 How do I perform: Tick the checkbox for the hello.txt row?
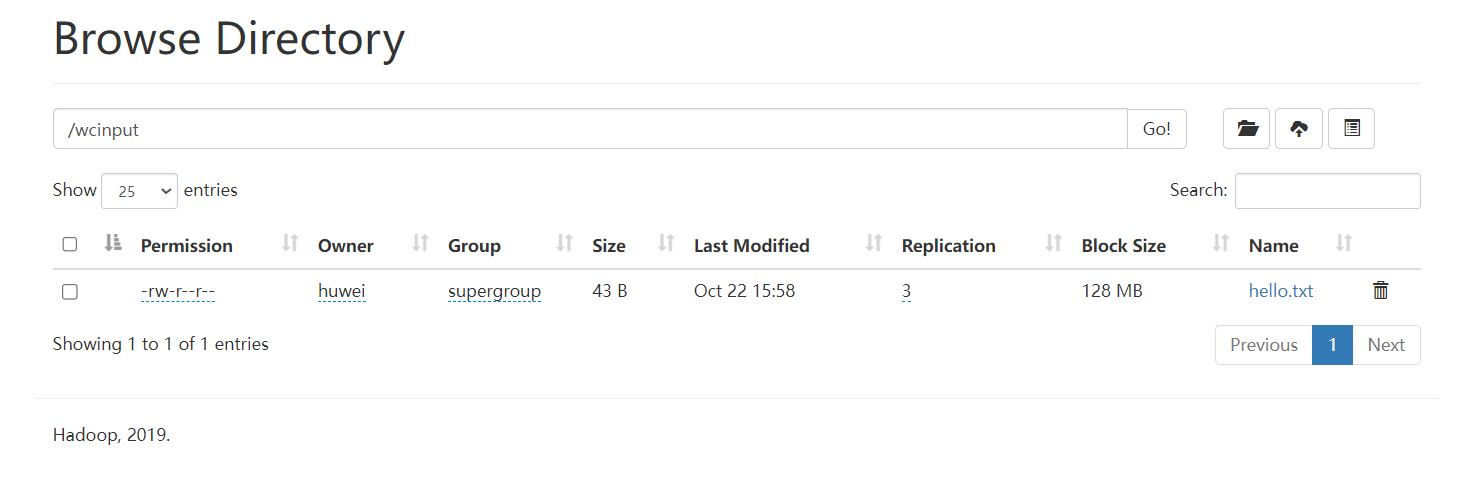pyautogui.click(x=69, y=291)
